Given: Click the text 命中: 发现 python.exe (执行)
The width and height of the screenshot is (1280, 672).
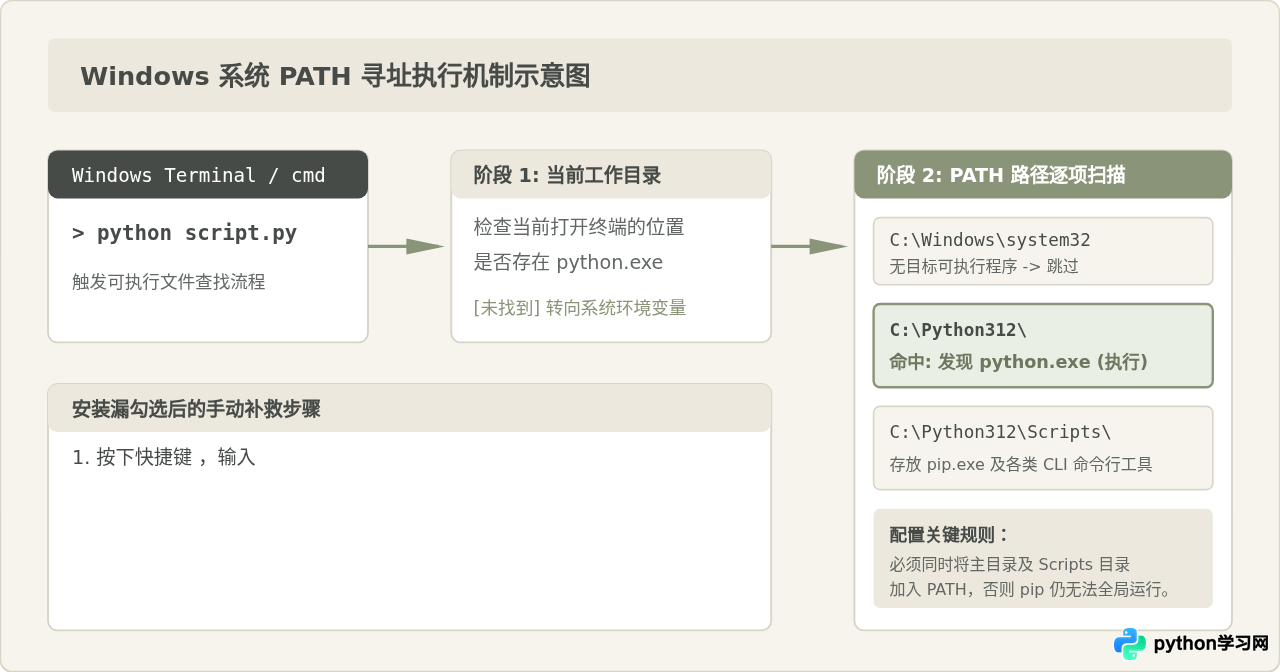Looking at the screenshot, I should coord(1018,362).
